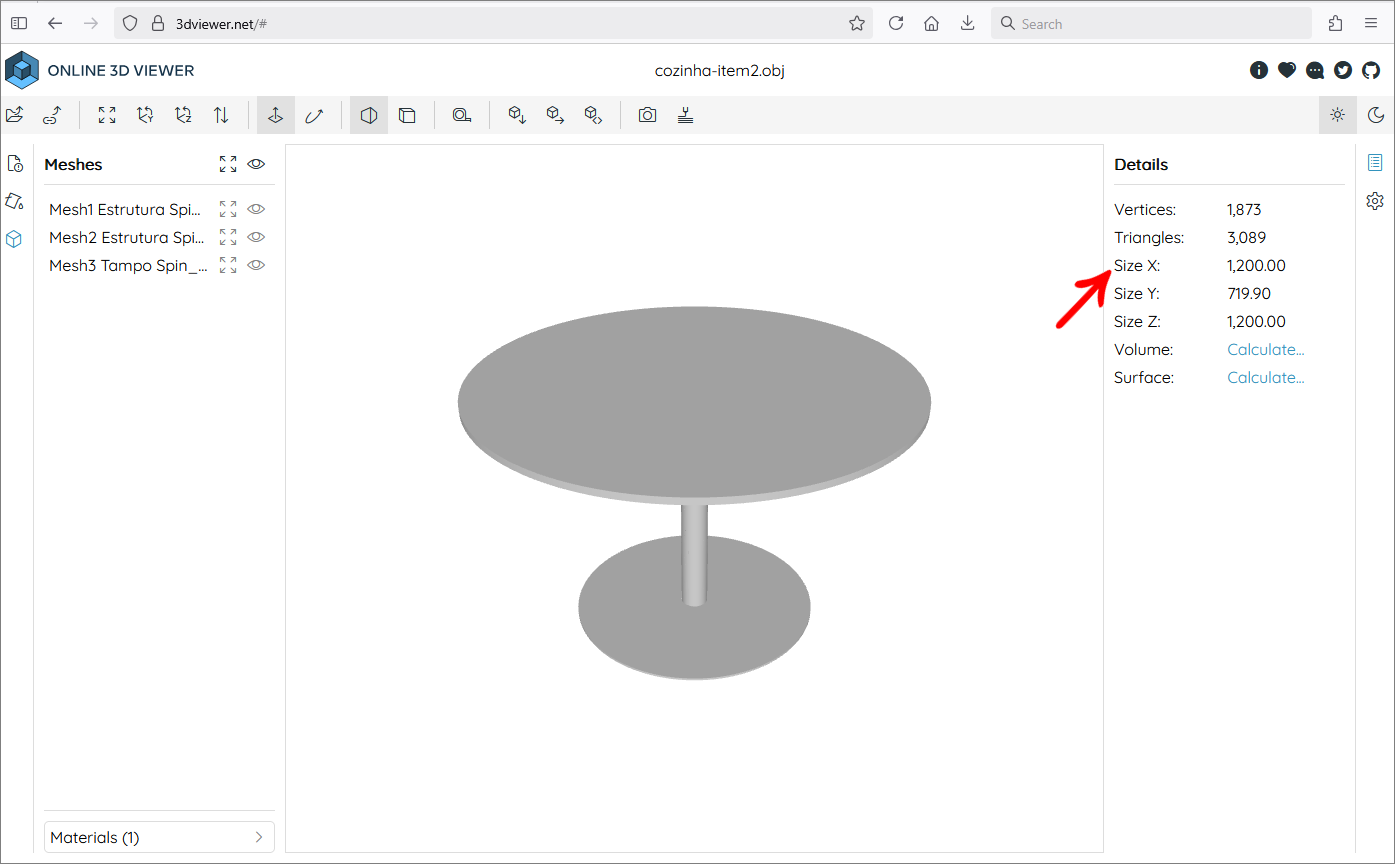Share the model via embed code
Image resolution: width=1395 pixels, height=864 pixels.
coord(593,115)
